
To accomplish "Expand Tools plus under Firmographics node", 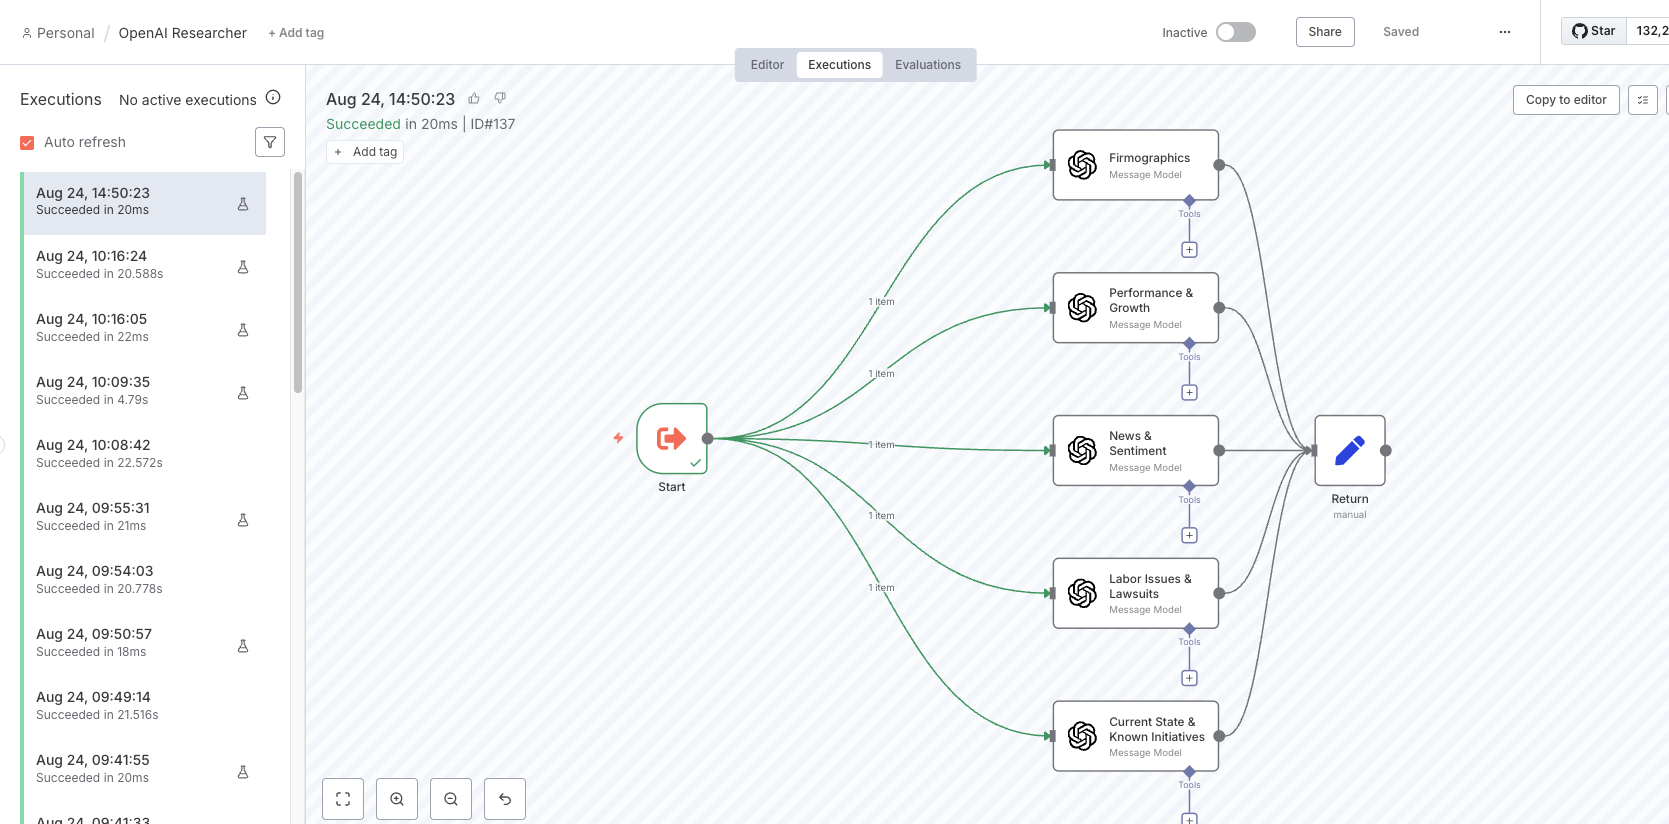I will point(1189,250).
